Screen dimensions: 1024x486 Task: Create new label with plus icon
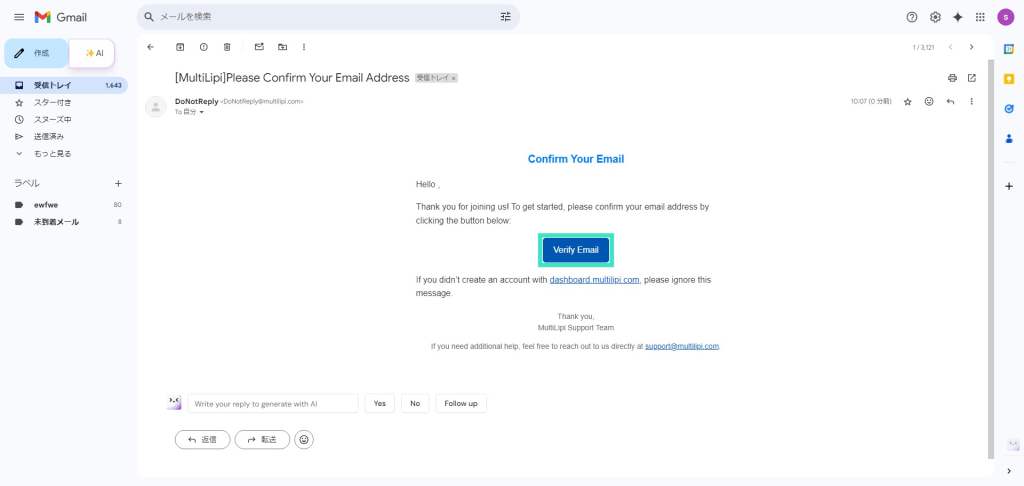pos(118,184)
